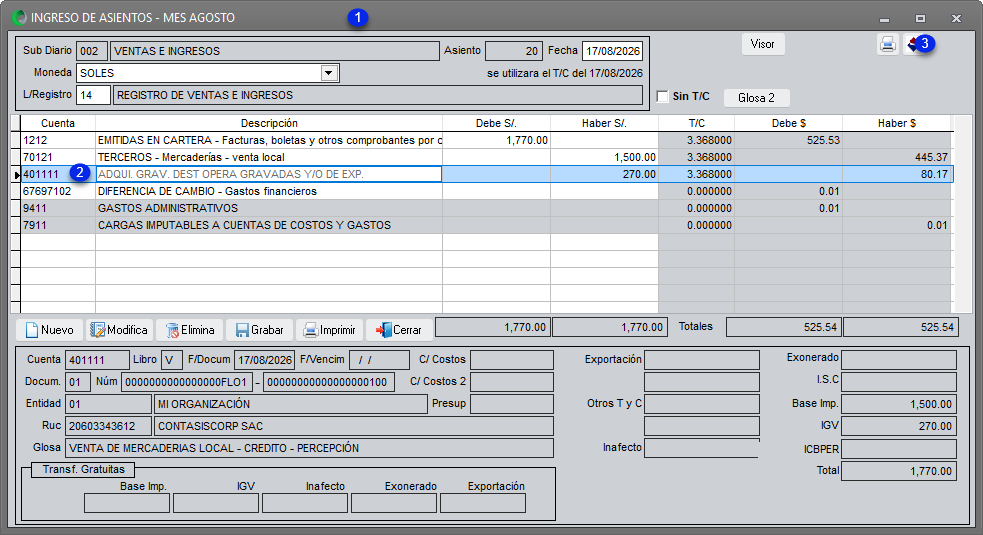Click the Libro V field
983x535 pixels.
pos(172,359)
